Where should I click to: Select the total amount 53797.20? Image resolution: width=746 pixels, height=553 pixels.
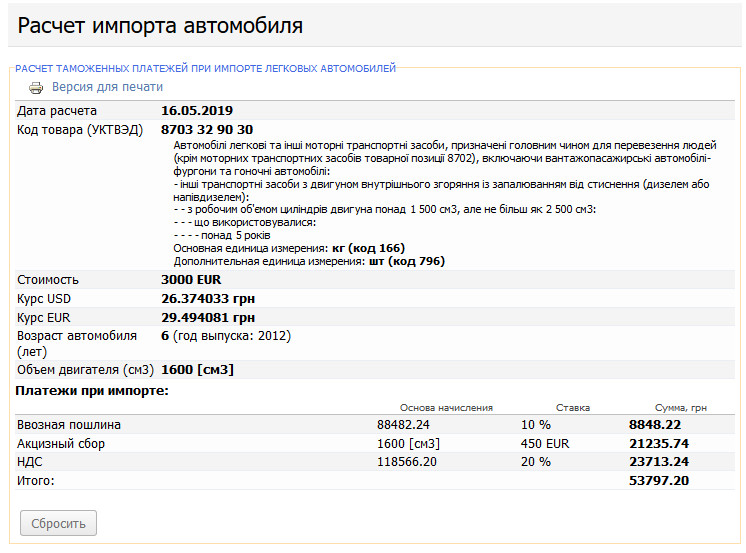[659, 481]
